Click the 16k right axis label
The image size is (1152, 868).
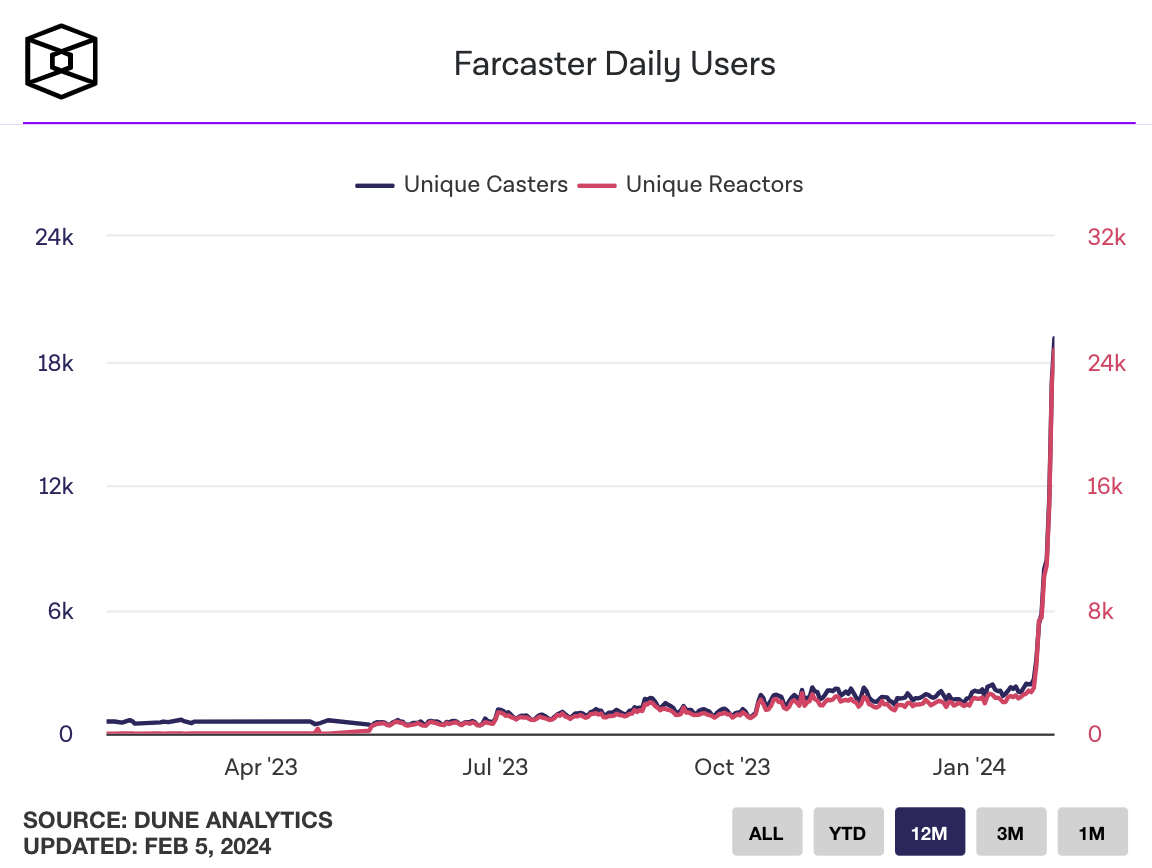(x=1105, y=487)
